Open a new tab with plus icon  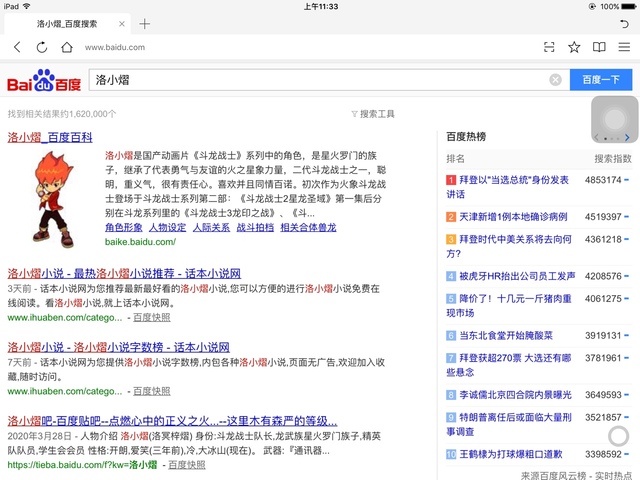[144, 23]
